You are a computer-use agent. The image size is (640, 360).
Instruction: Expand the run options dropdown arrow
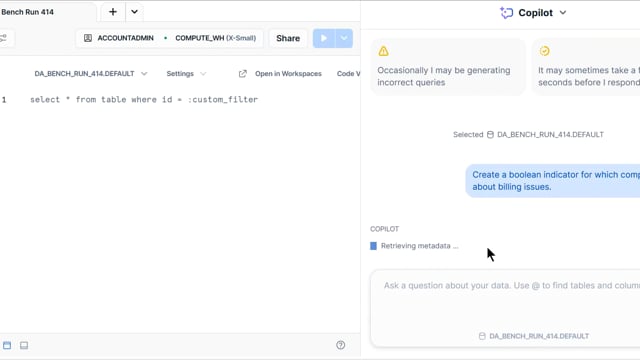pyautogui.click(x=344, y=38)
